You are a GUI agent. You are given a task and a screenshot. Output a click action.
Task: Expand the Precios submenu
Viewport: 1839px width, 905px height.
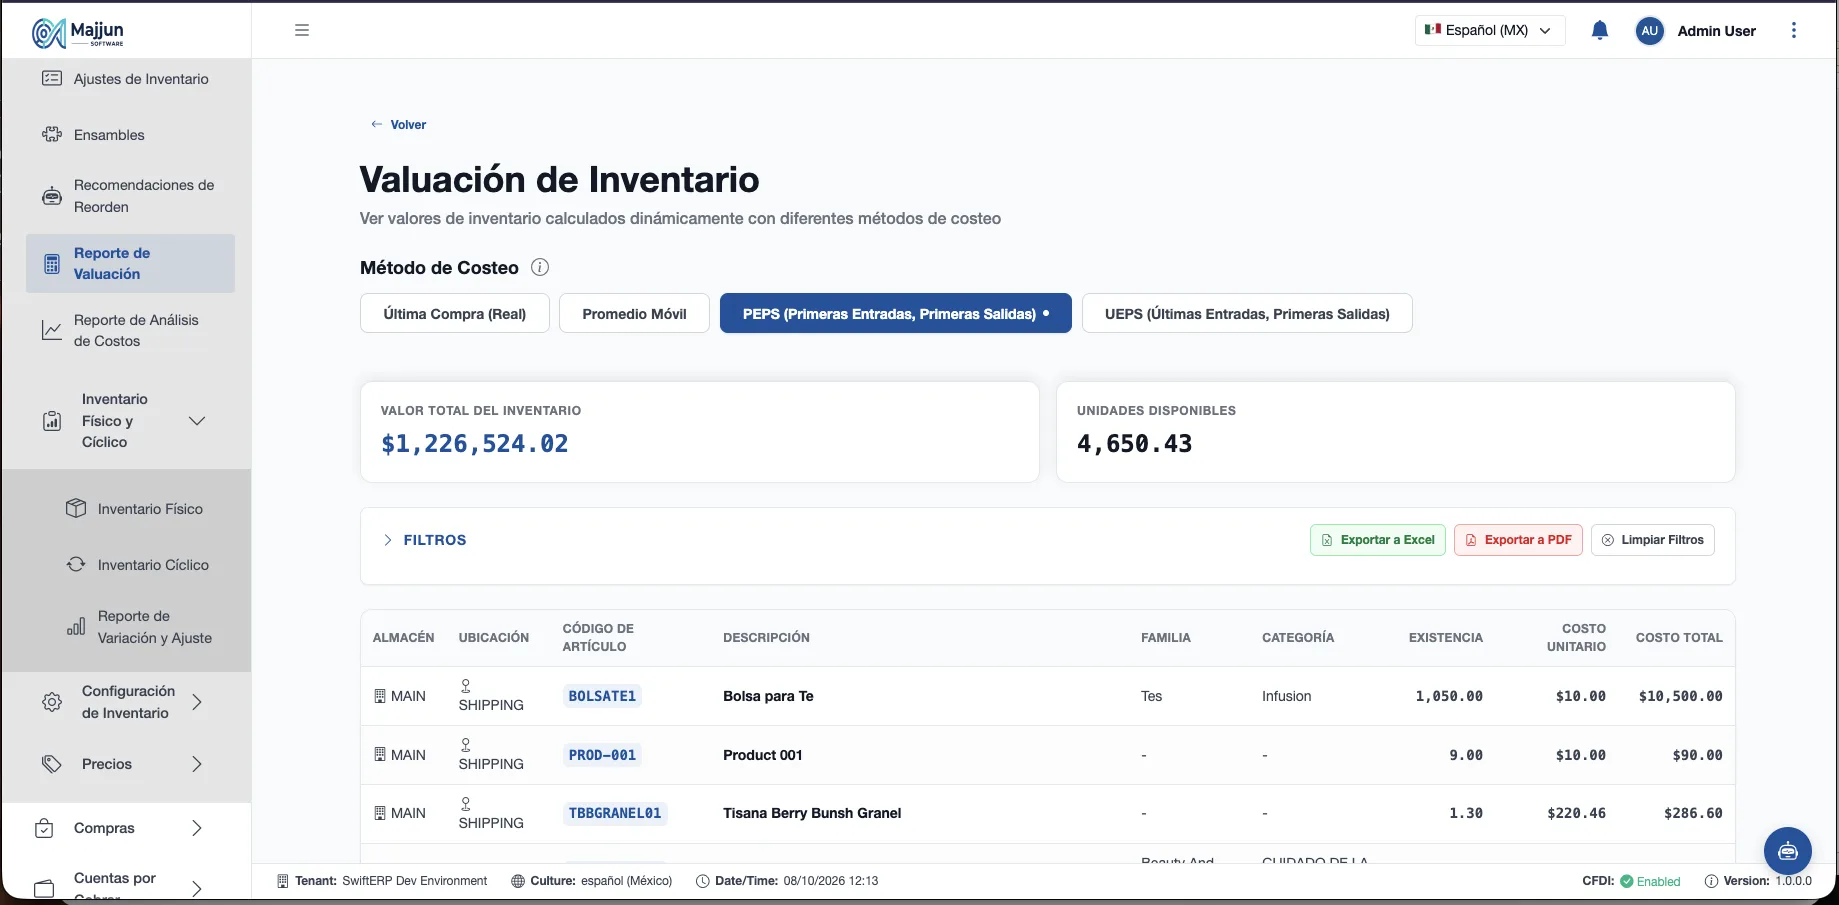pos(197,764)
